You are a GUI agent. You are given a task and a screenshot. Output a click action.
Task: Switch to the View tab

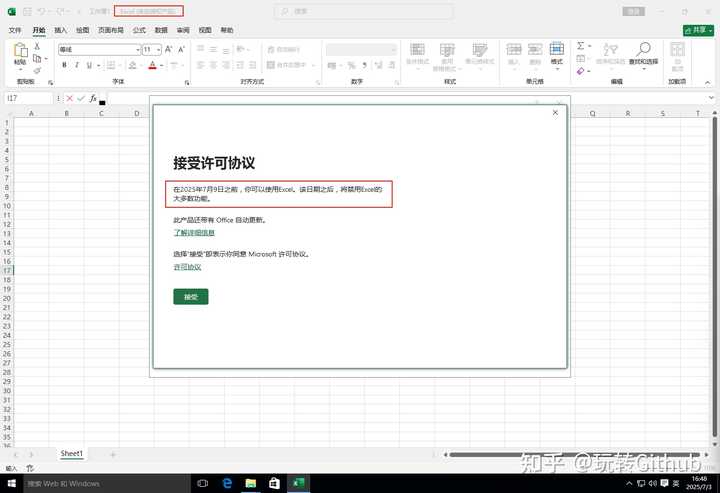205,30
